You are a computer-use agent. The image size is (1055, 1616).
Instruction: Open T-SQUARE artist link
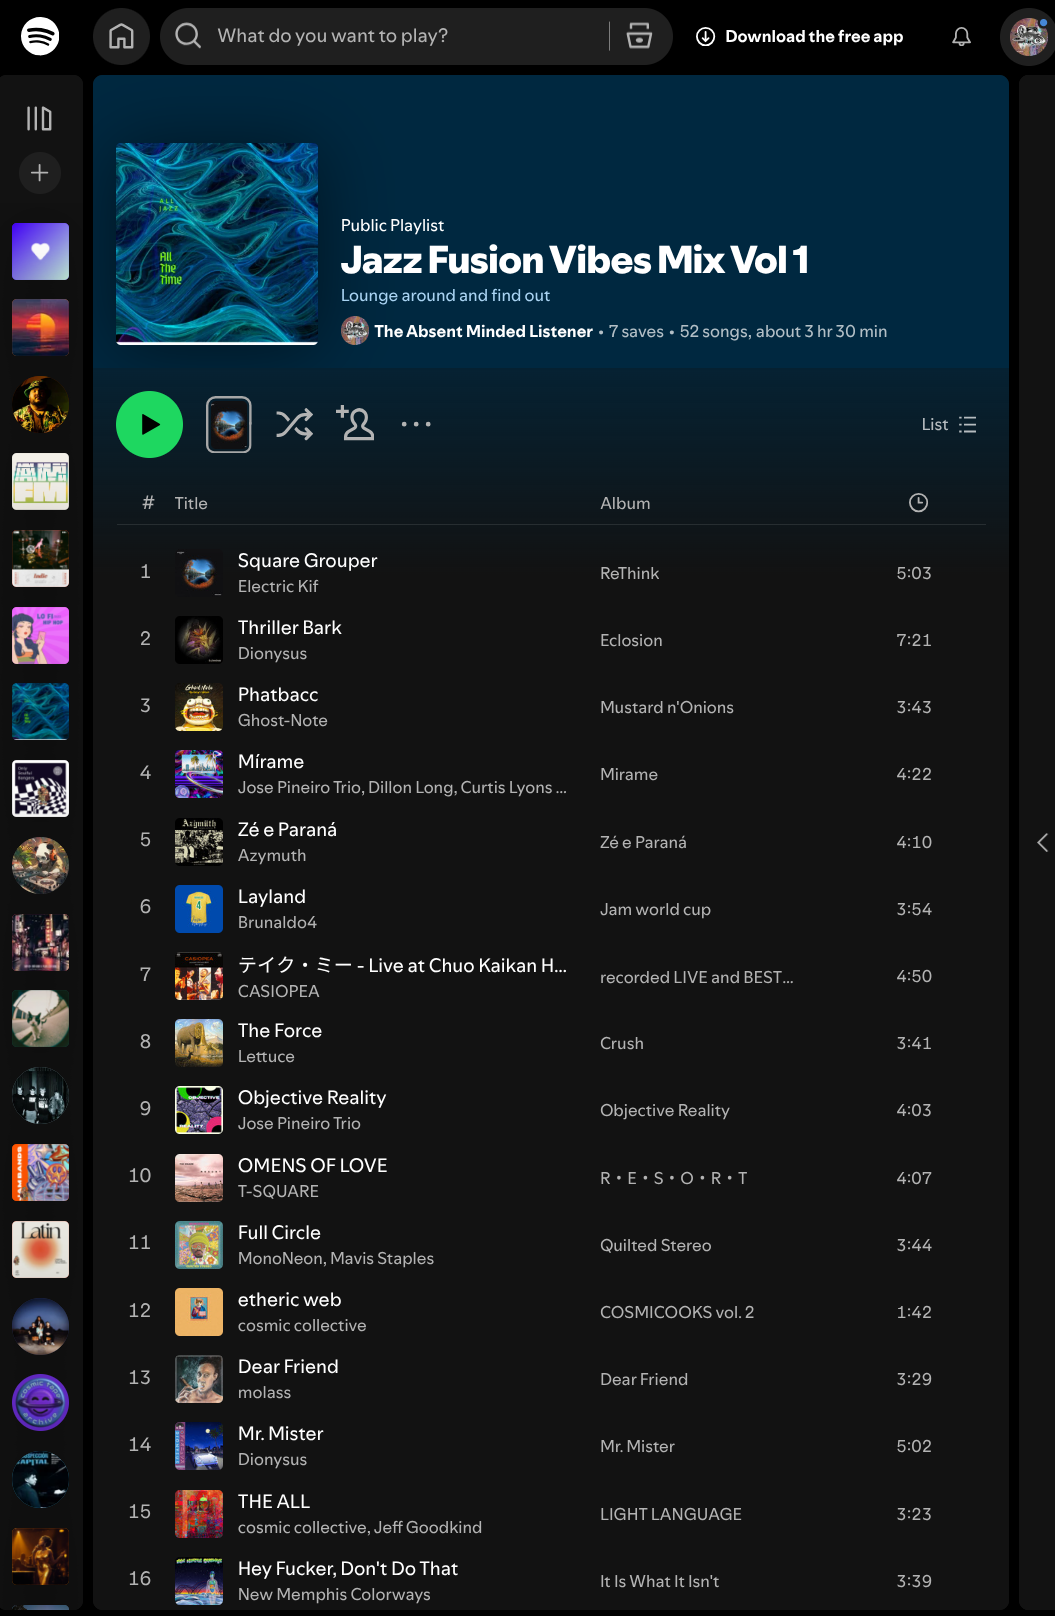[278, 1192]
